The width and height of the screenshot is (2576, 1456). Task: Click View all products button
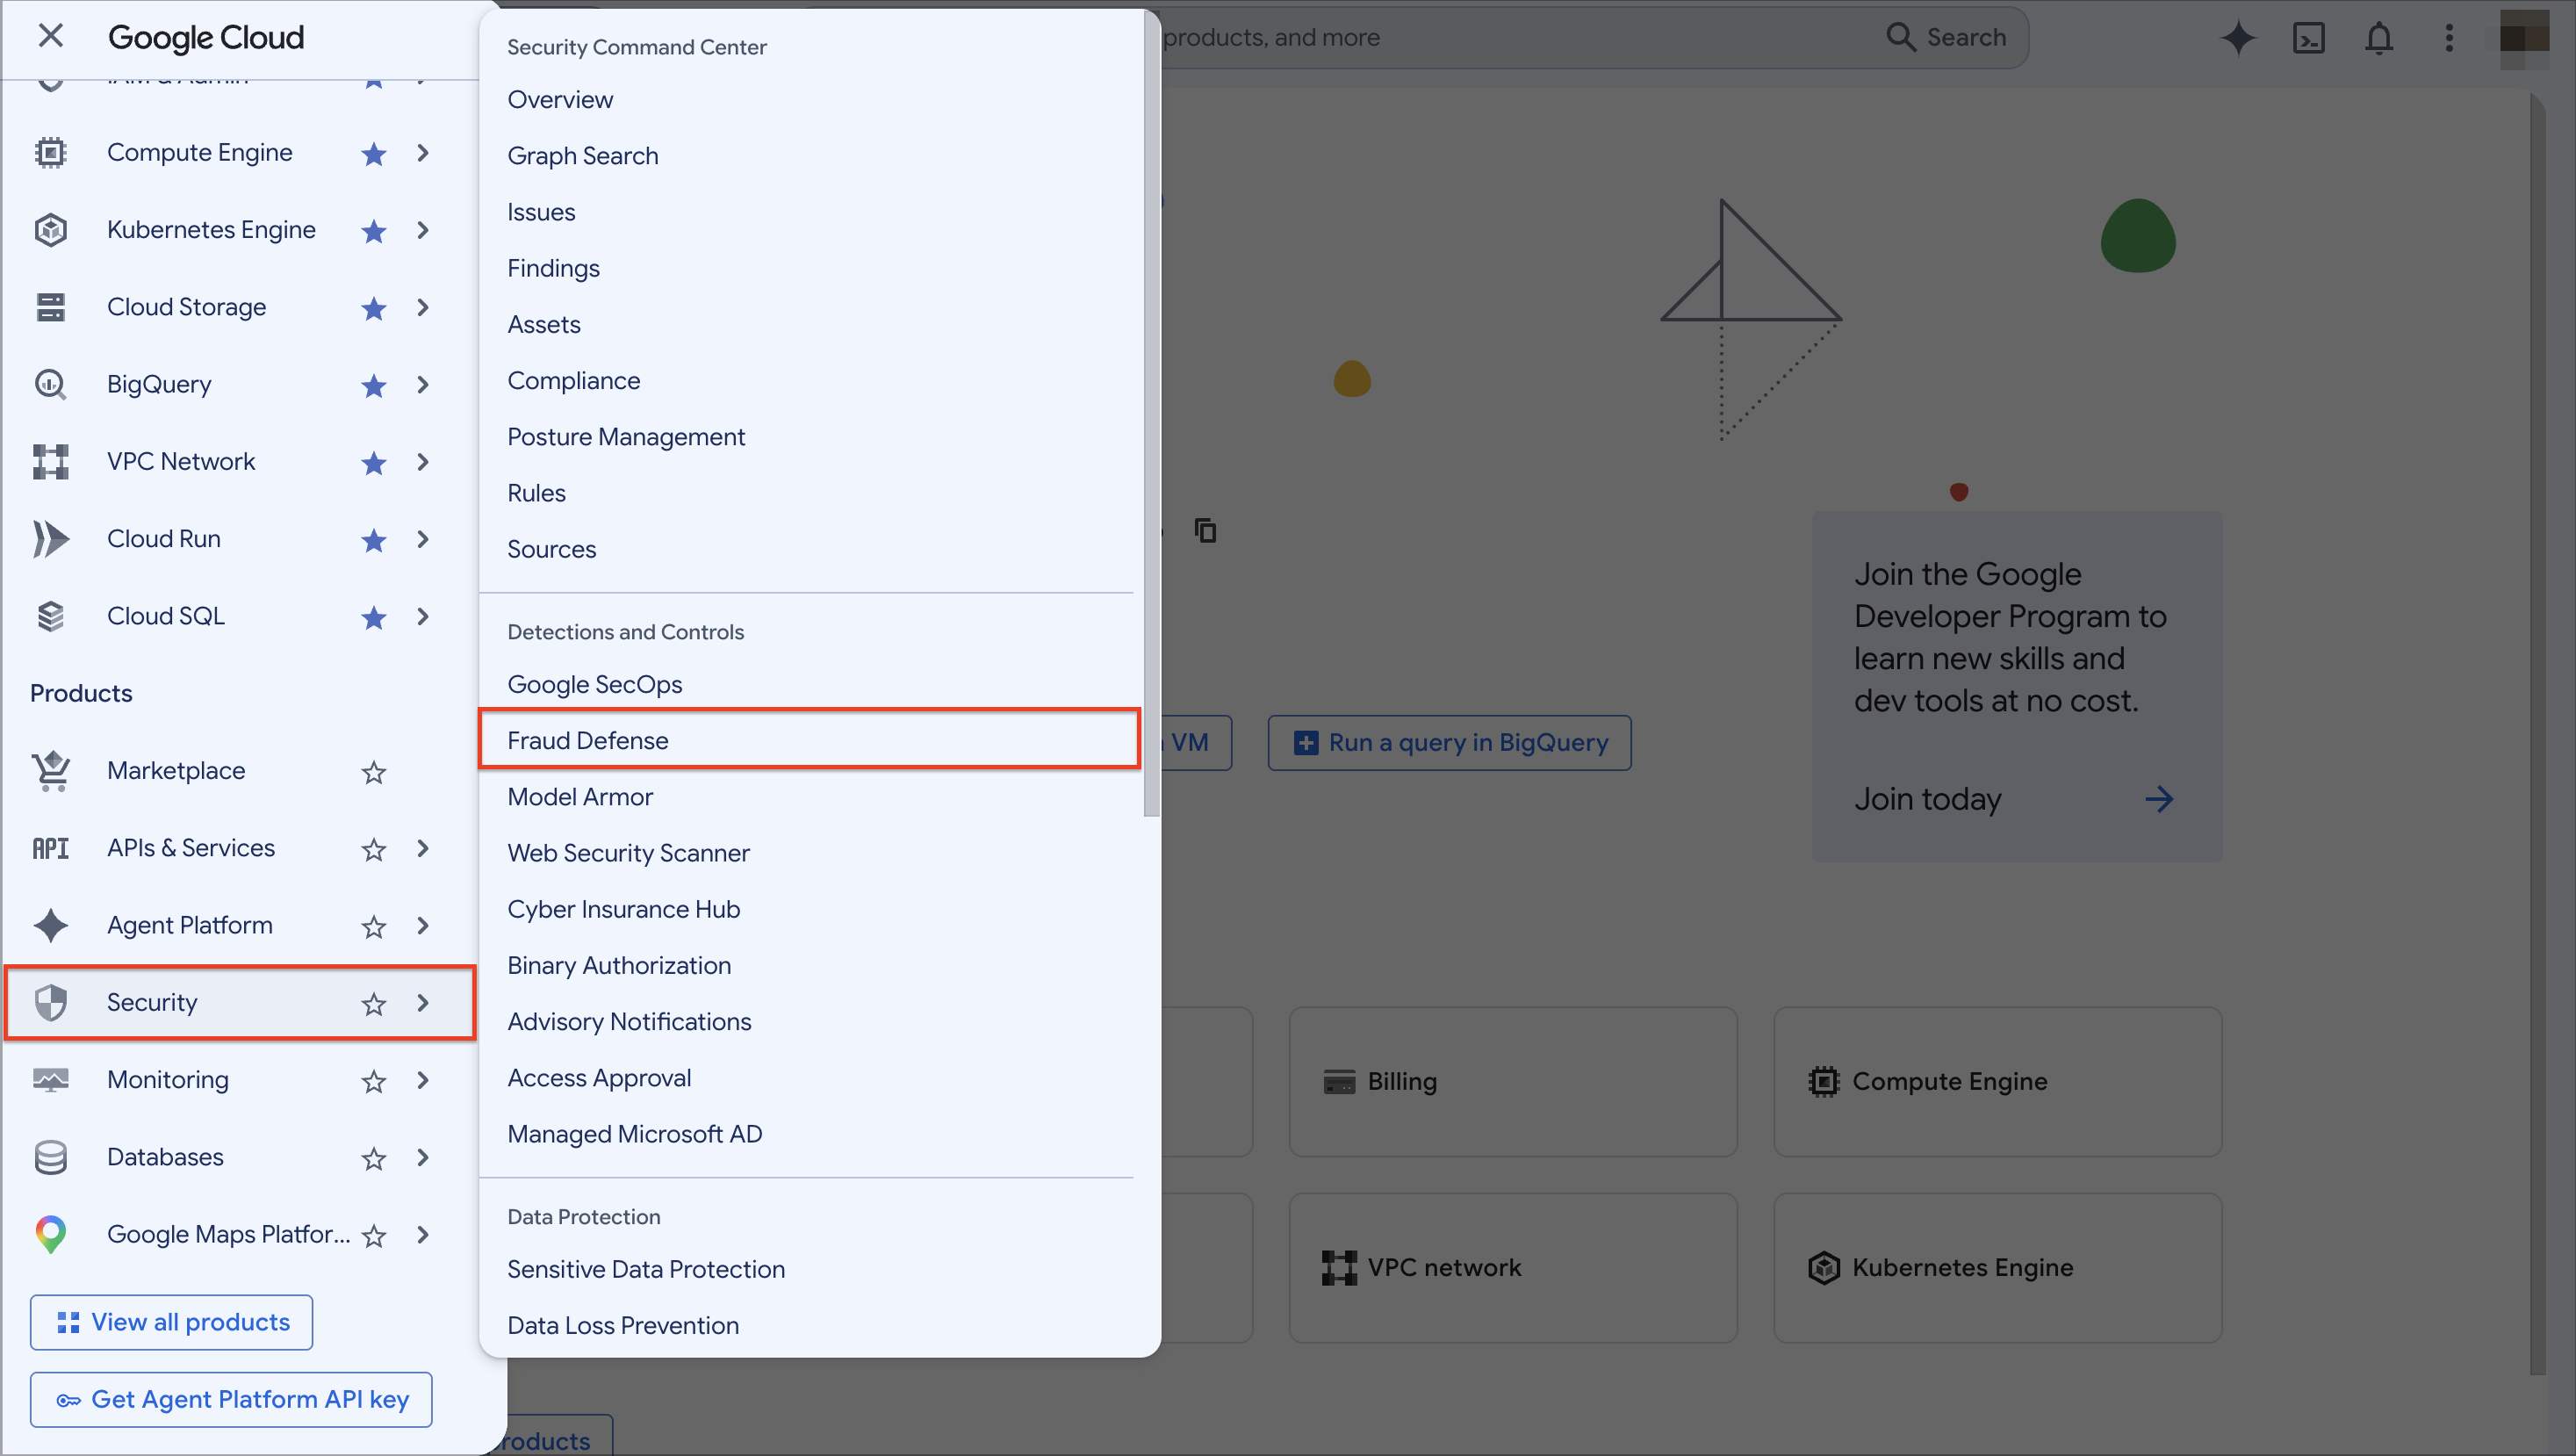click(x=171, y=1321)
